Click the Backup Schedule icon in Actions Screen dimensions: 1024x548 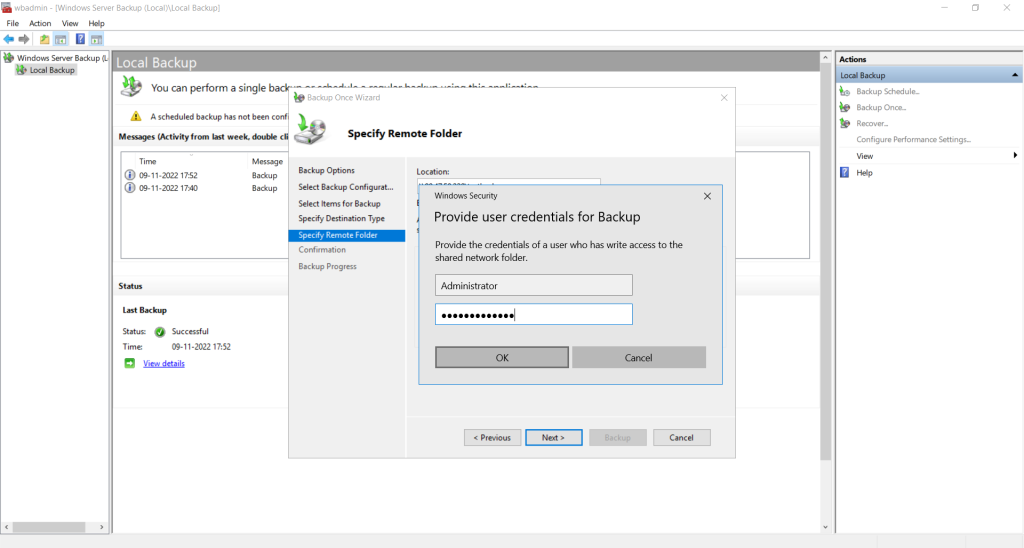[845, 91]
